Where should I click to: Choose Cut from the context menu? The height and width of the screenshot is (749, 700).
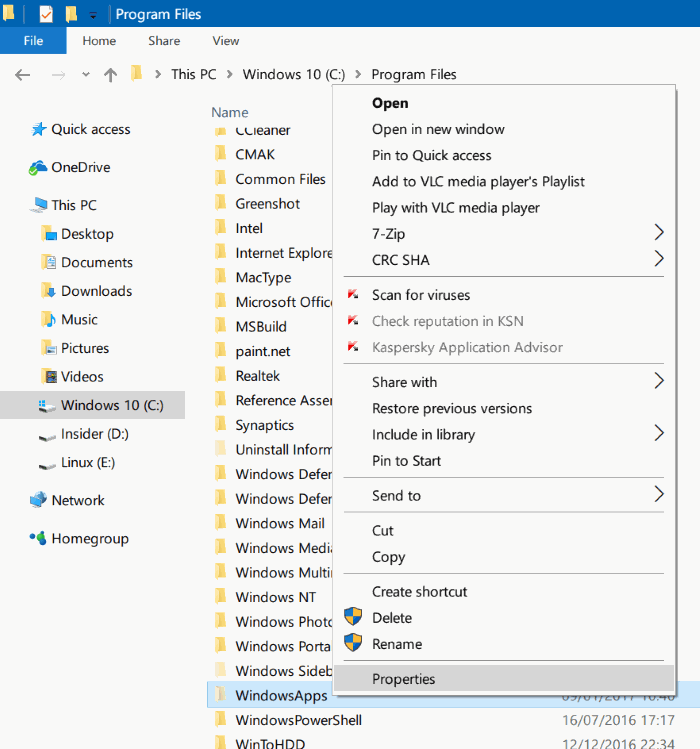coord(504,530)
